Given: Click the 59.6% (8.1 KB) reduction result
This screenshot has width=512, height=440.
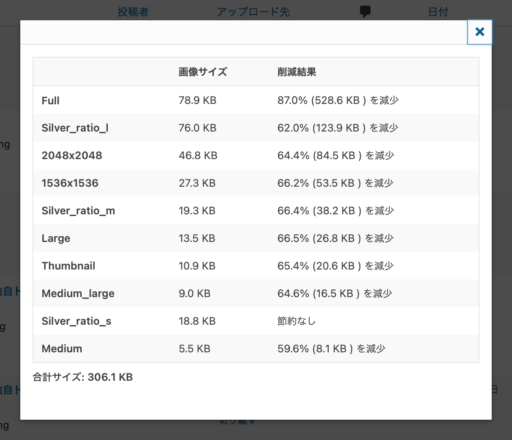Looking at the screenshot, I should click(331, 349).
